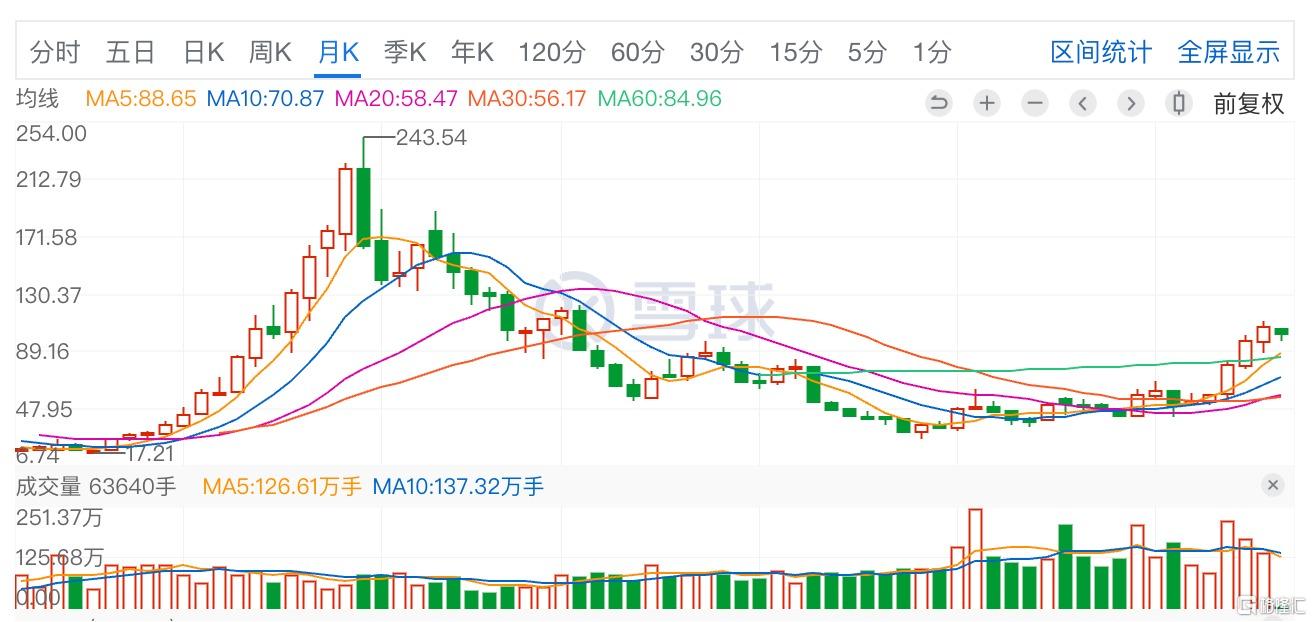Open the 15分 interval option
Screen dimensions: 1312x622
click(795, 53)
